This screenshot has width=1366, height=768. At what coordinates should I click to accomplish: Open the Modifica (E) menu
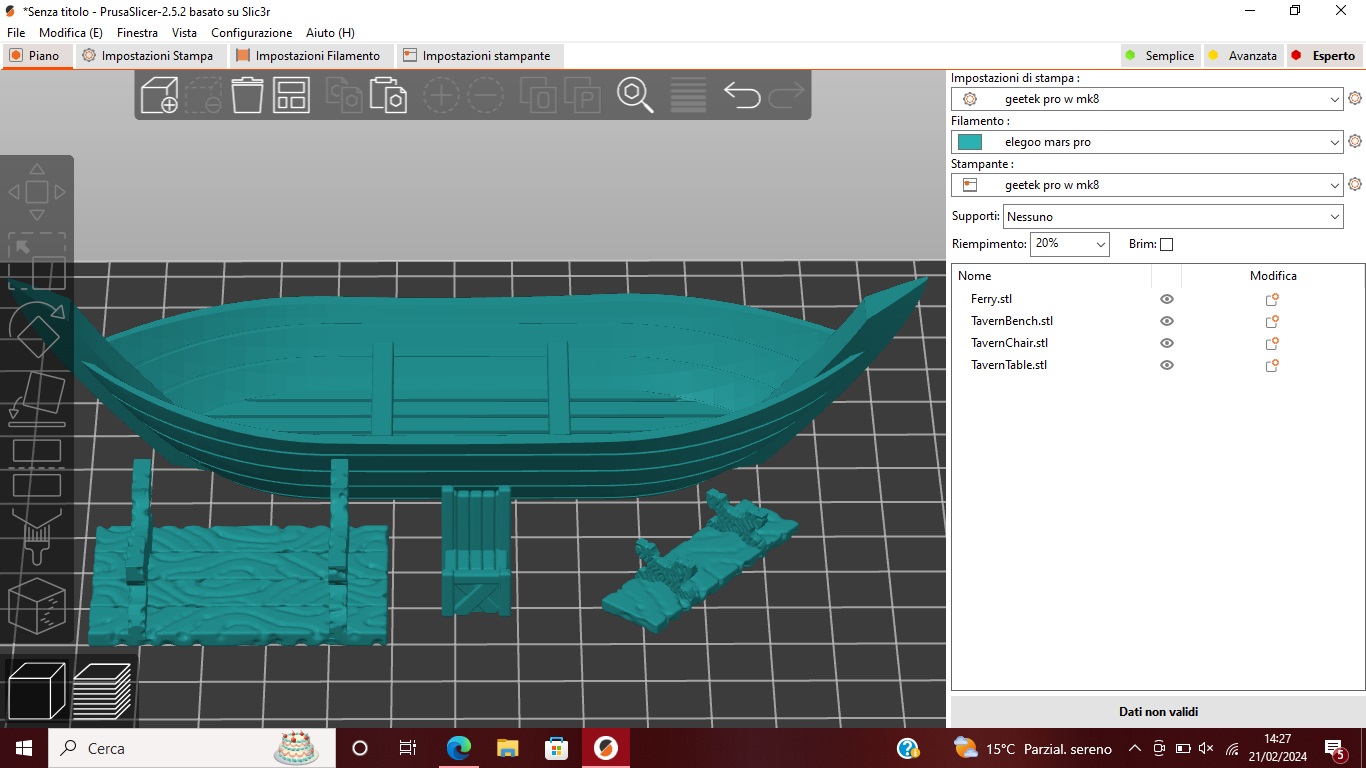pyautogui.click(x=71, y=33)
